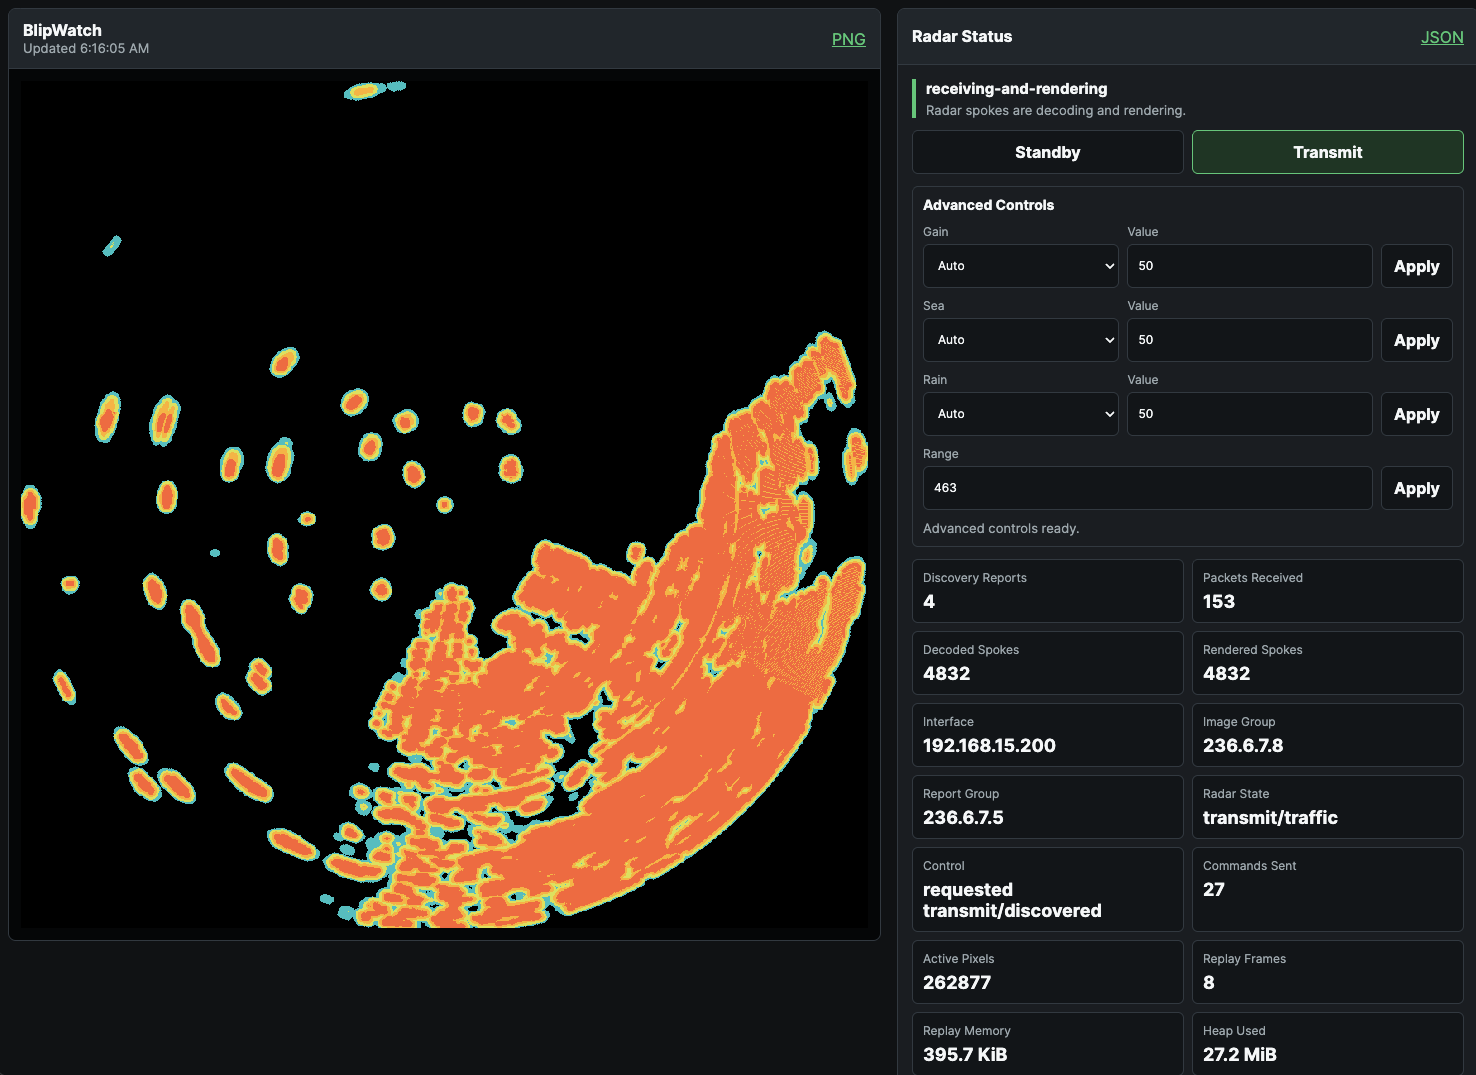1476x1075 pixels.
Task: Apply the Rain setting
Action: point(1416,414)
